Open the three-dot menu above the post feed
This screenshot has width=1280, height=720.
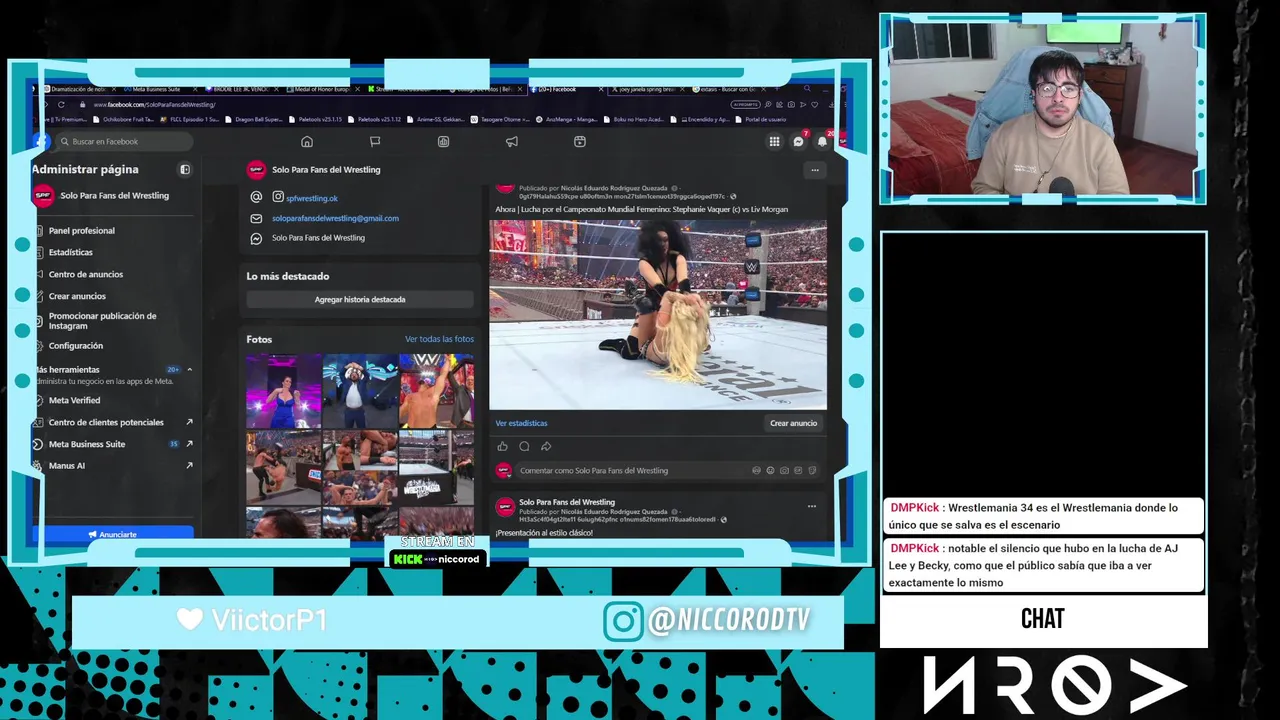point(815,170)
